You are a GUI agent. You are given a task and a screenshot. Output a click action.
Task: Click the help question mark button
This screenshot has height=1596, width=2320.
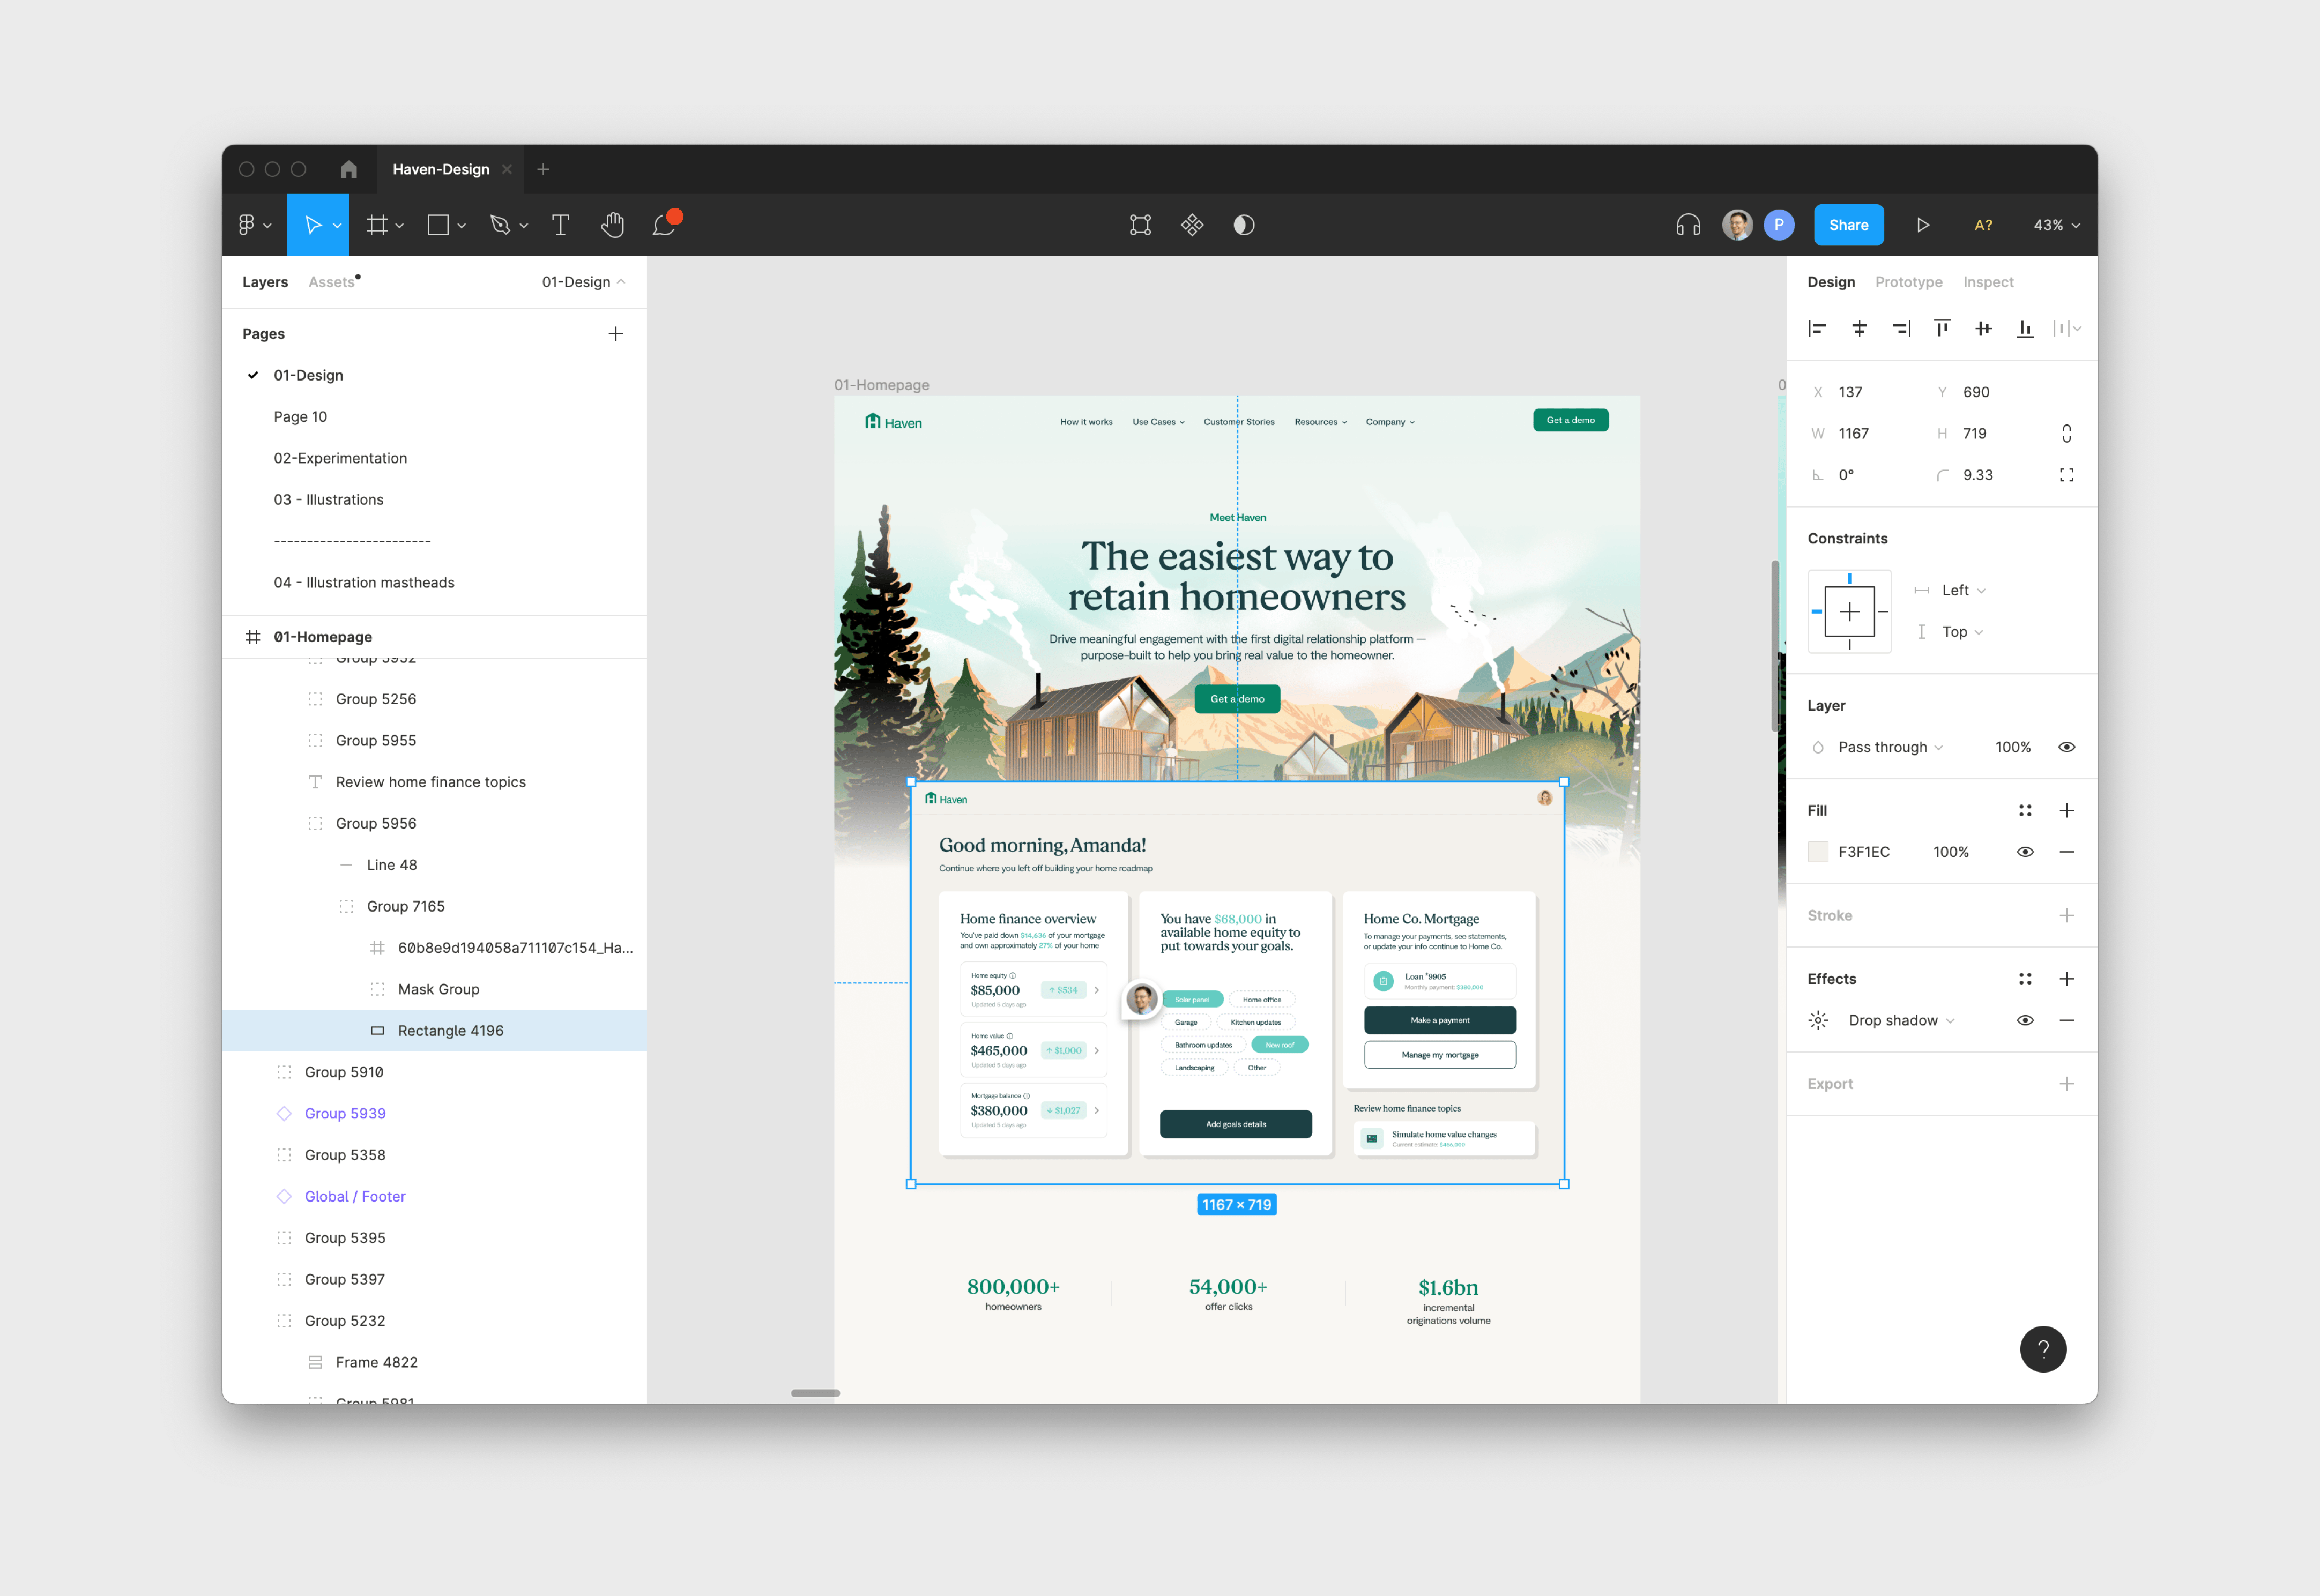pos(2042,1349)
